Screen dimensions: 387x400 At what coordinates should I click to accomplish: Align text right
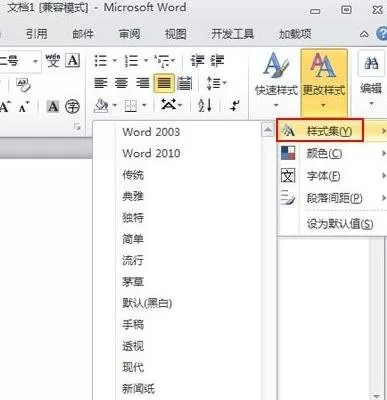[142, 83]
